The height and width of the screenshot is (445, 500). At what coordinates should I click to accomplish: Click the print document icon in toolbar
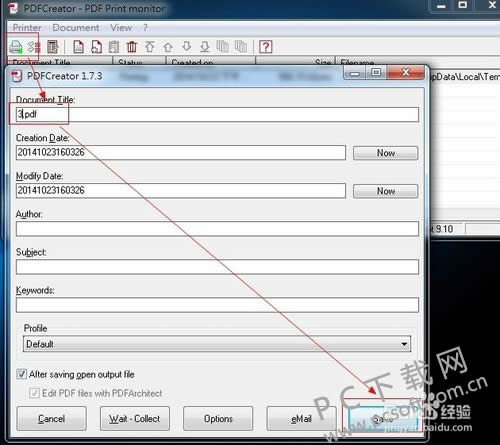[79, 47]
